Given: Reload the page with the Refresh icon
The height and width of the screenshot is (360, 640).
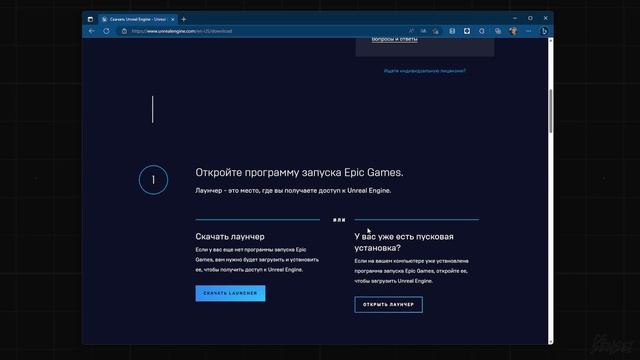Looking at the screenshot, I should [x=106, y=31].
